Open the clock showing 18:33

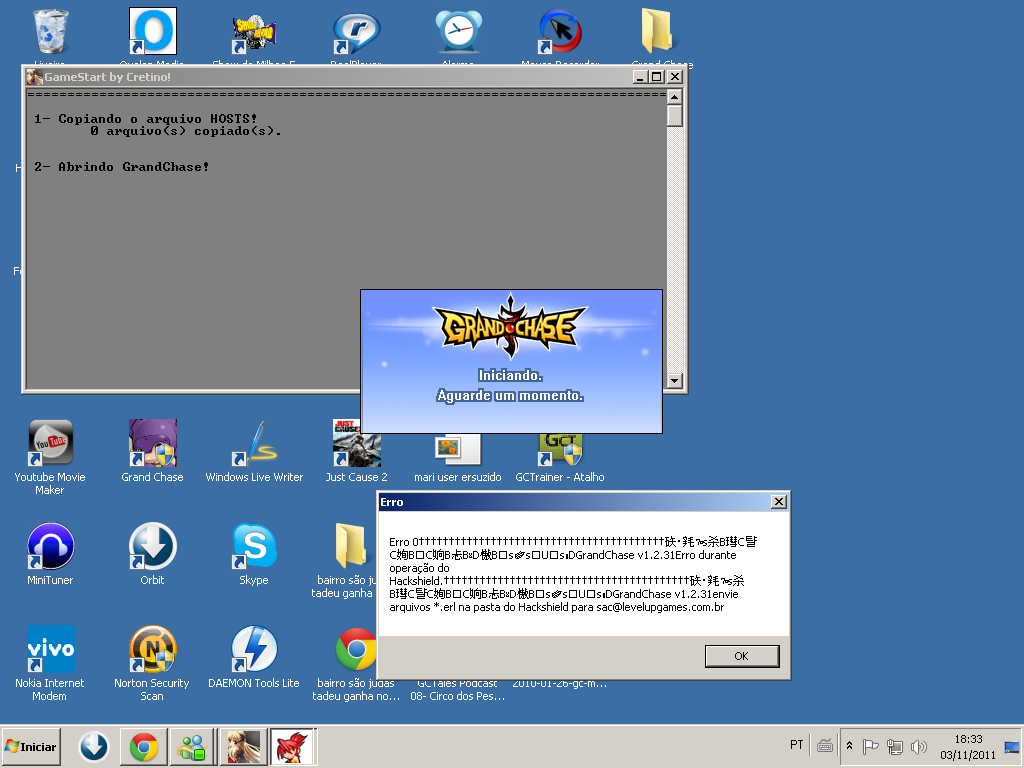(967, 746)
